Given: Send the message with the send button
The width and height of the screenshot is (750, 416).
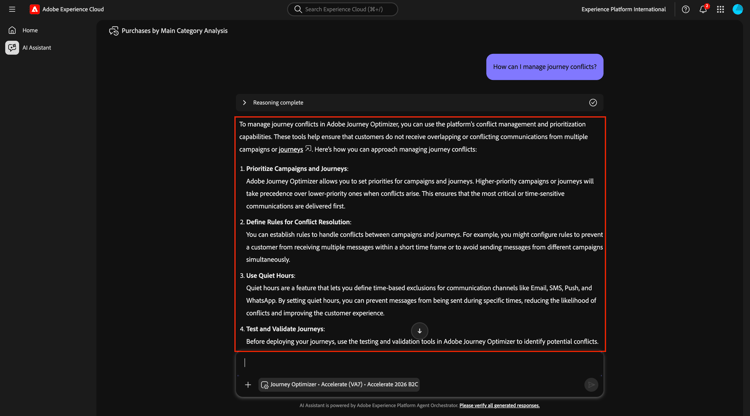Looking at the screenshot, I should (591, 384).
